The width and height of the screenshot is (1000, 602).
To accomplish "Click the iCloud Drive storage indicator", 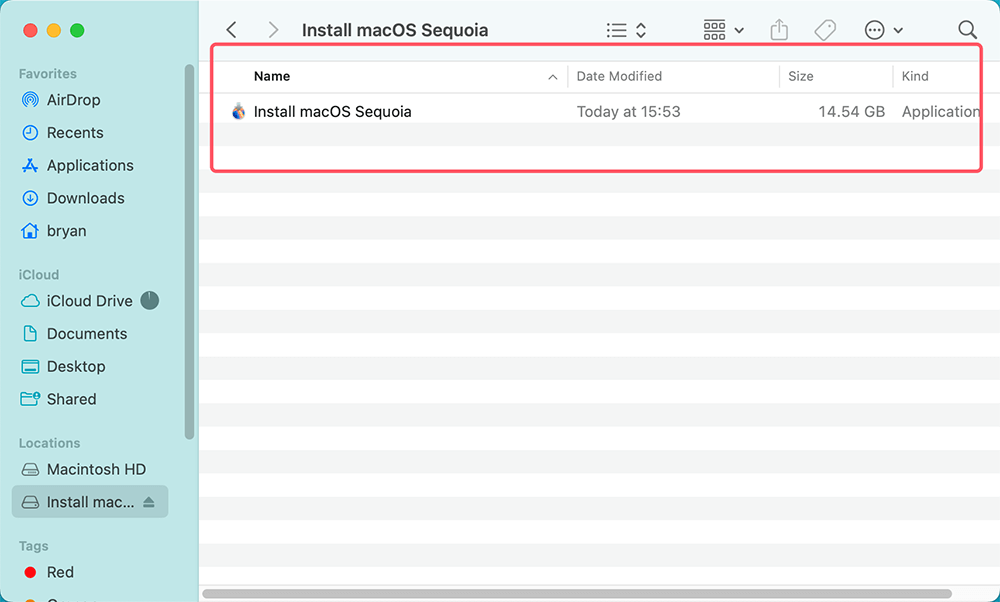I will pos(149,300).
